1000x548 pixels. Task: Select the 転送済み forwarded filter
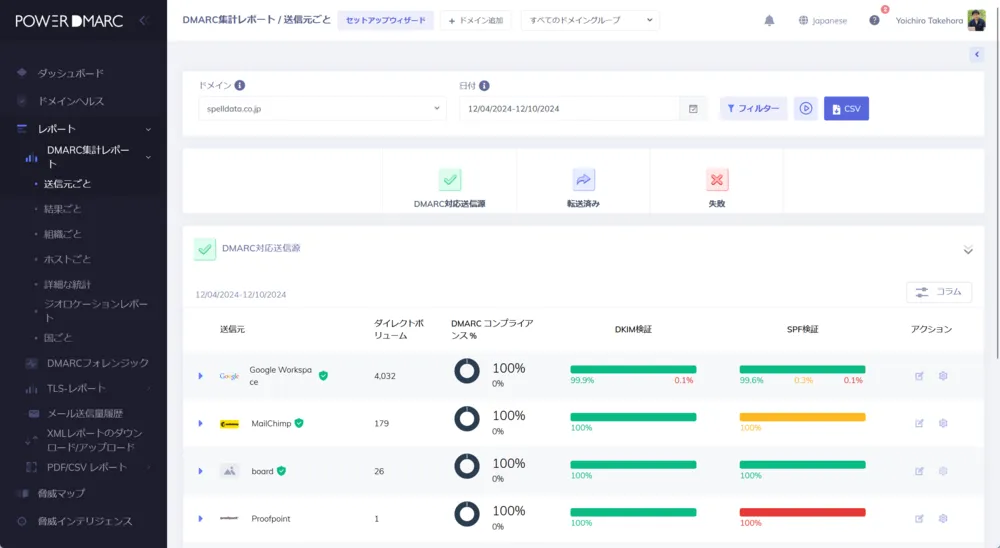(583, 180)
